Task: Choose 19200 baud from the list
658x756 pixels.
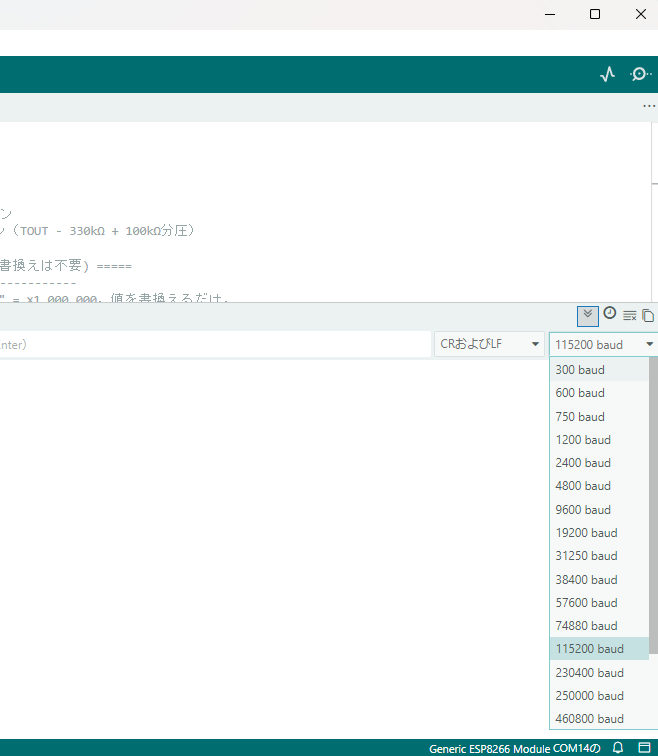Action: [599, 533]
